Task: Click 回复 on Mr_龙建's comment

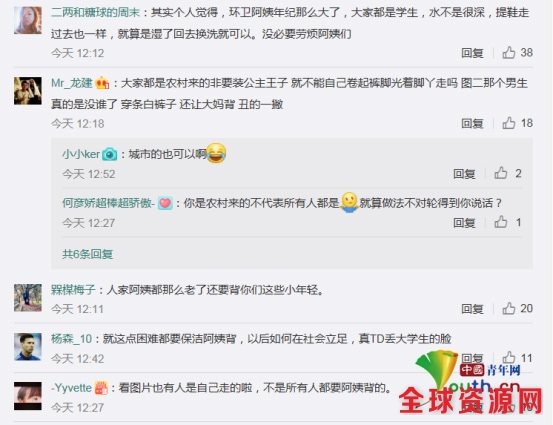Action: click(x=472, y=123)
